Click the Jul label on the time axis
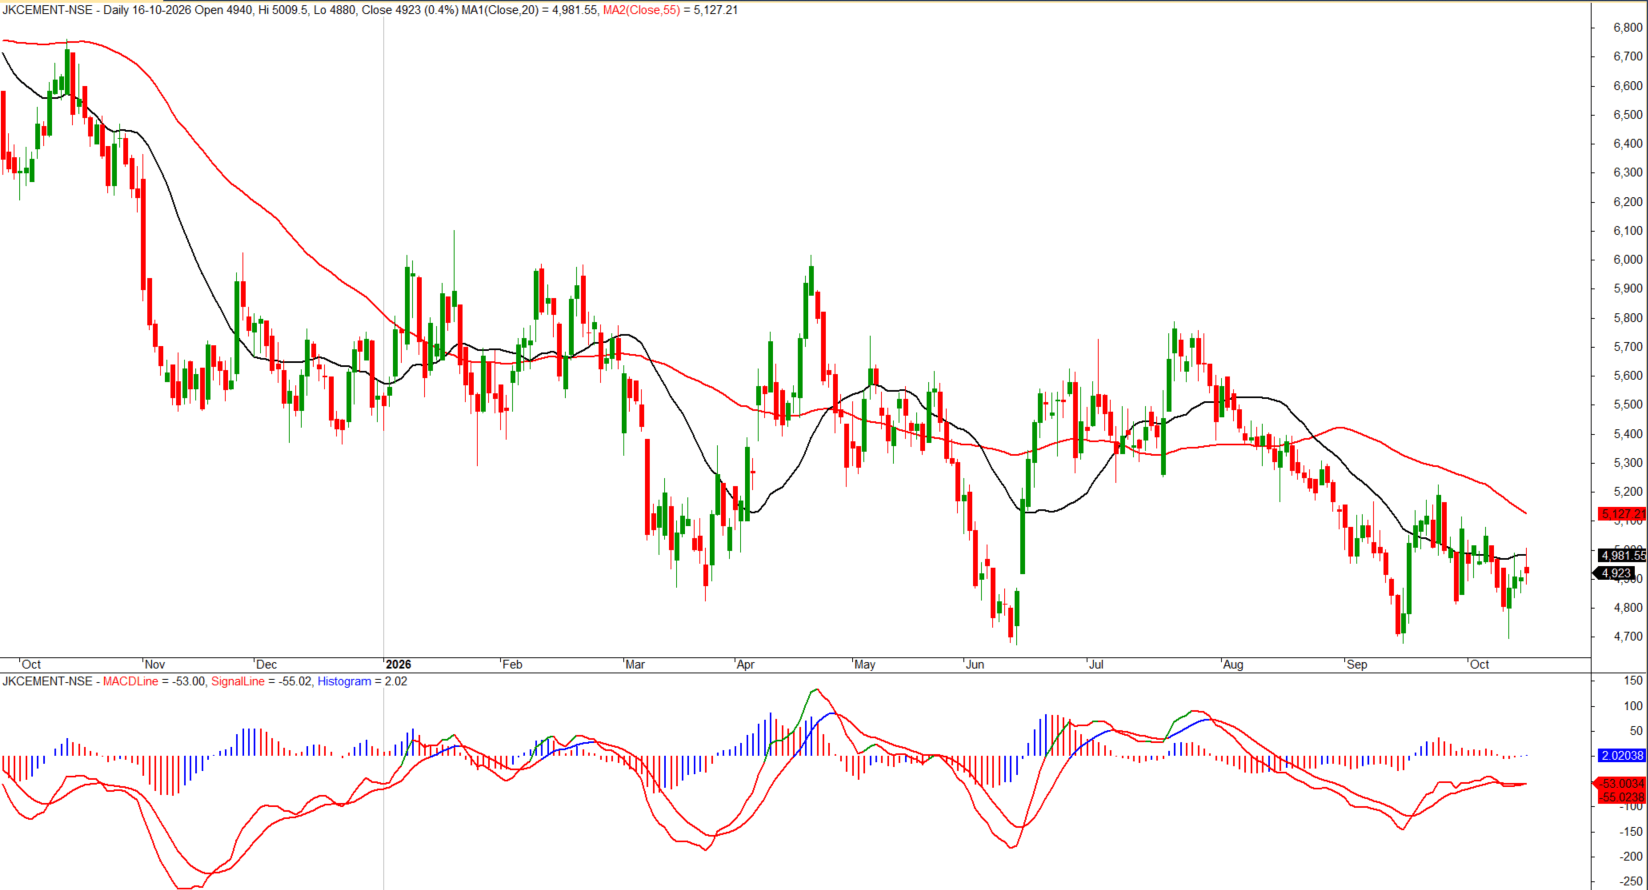Image resolution: width=1648 pixels, height=890 pixels. click(1096, 664)
